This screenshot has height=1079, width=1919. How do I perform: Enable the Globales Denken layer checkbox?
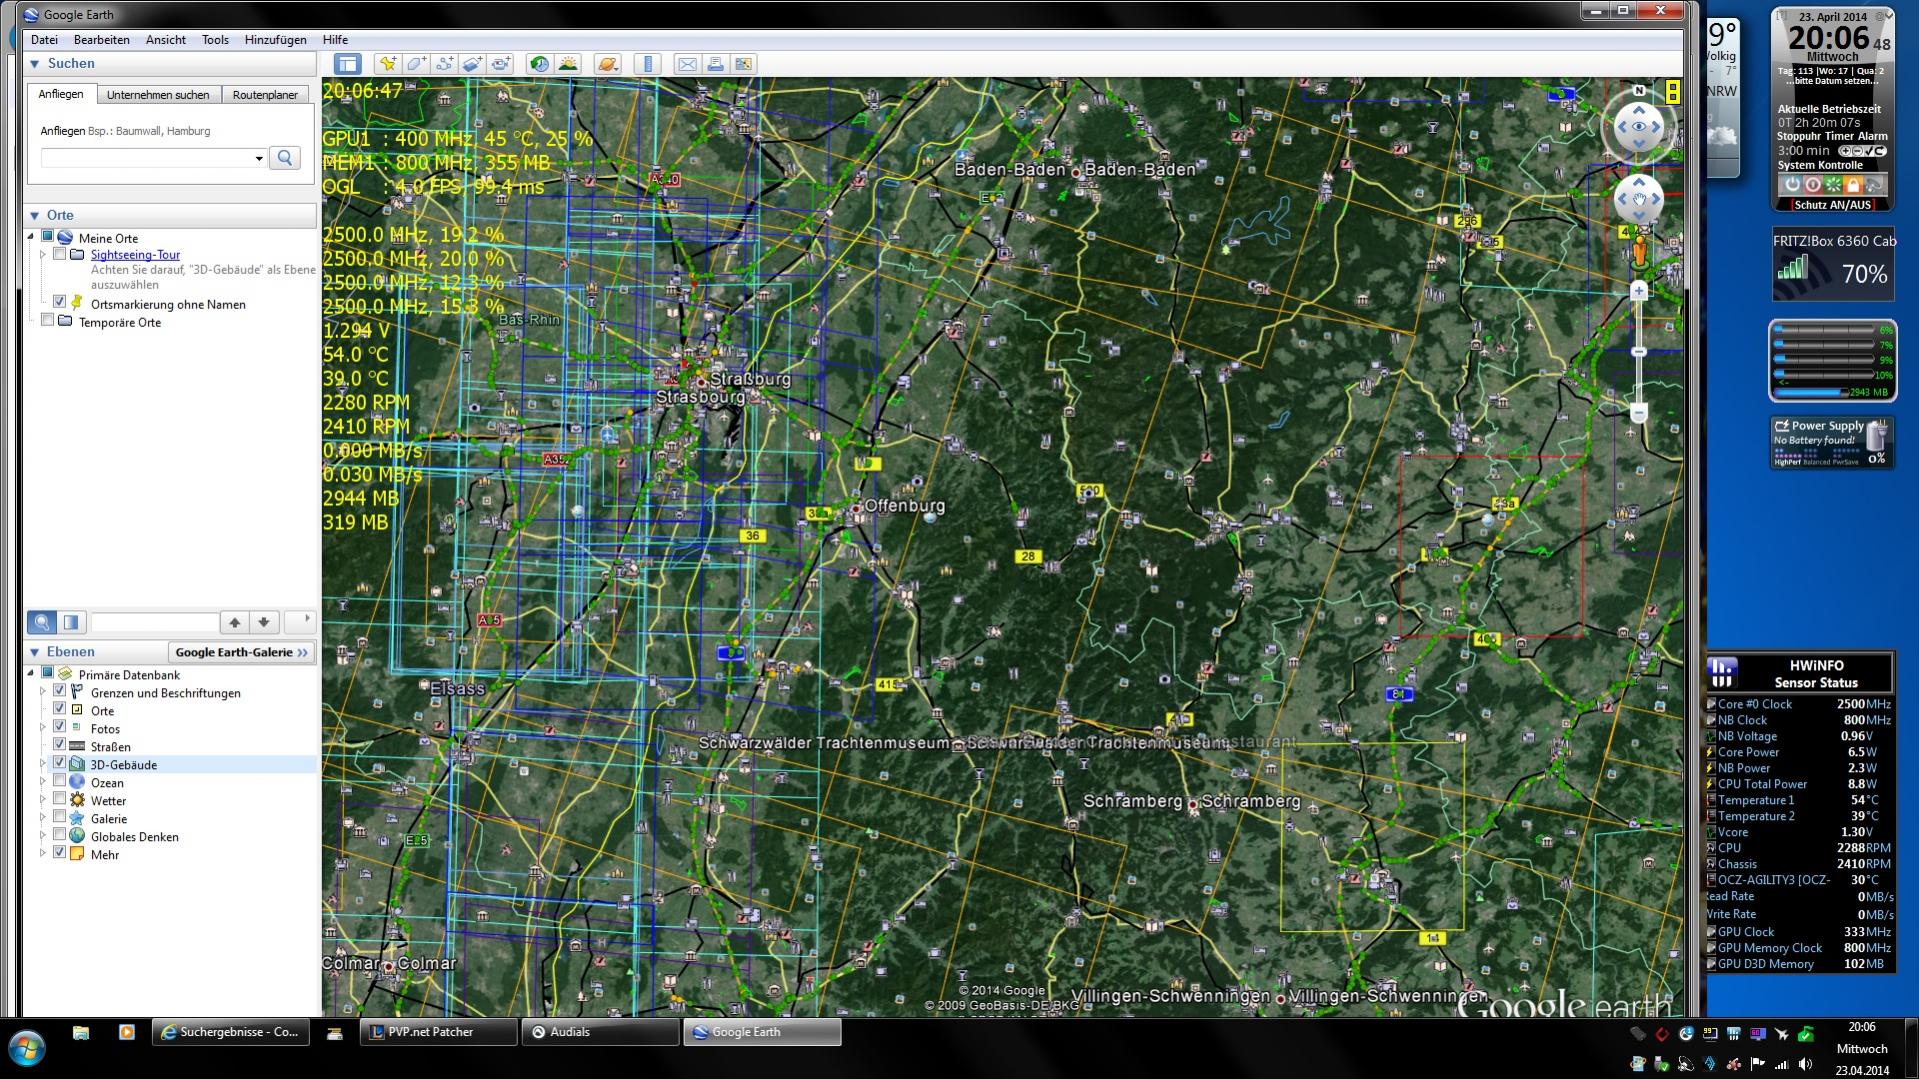[x=59, y=836]
